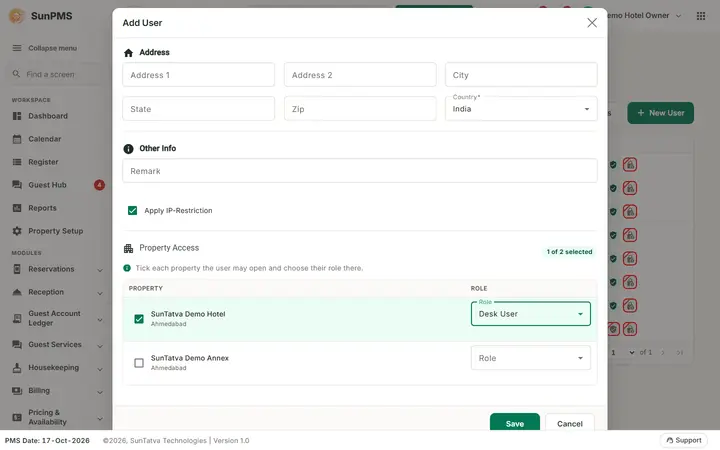Expand the Reception module

click(100, 293)
